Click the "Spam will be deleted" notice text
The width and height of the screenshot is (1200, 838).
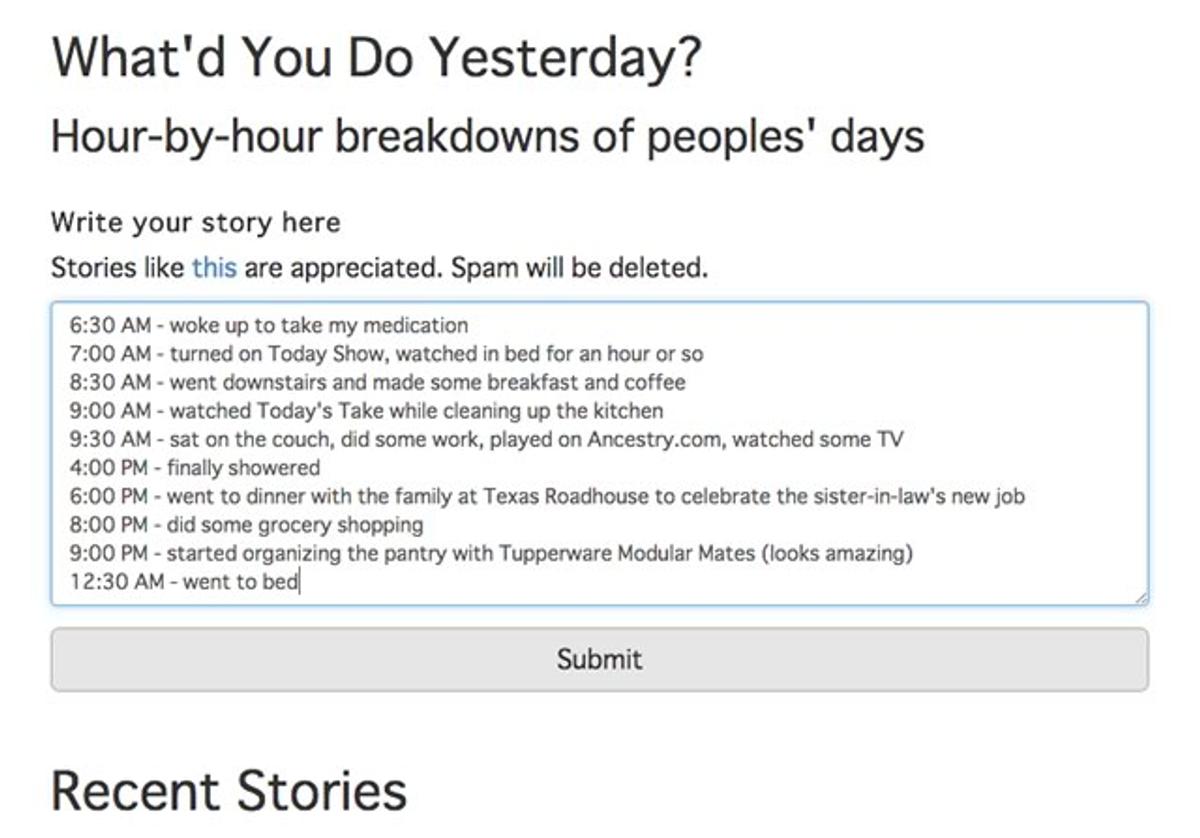pyautogui.click(x=579, y=268)
